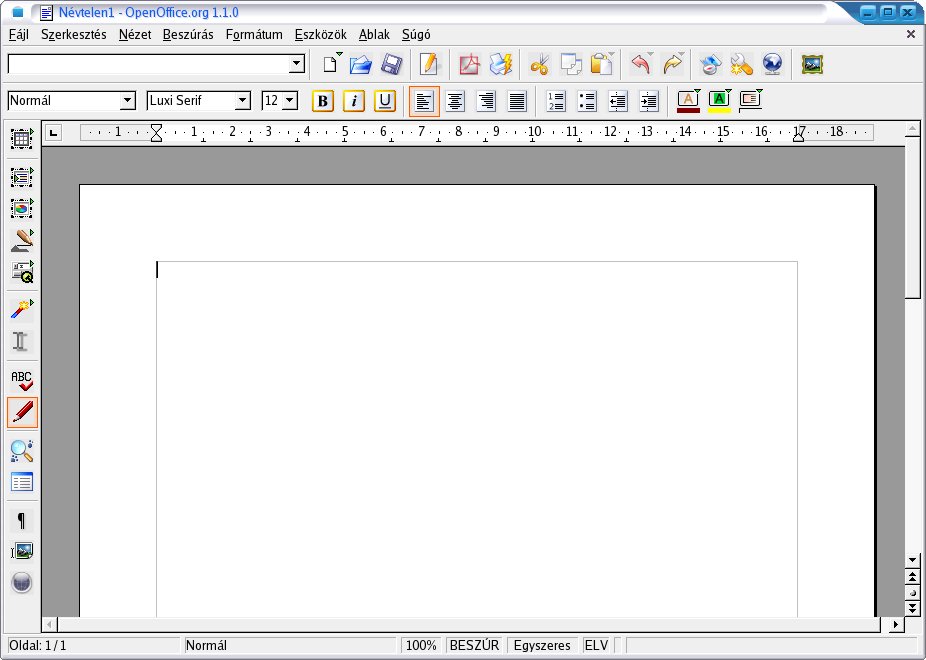
Task: Open the Navigator
Action: pos(710,64)
